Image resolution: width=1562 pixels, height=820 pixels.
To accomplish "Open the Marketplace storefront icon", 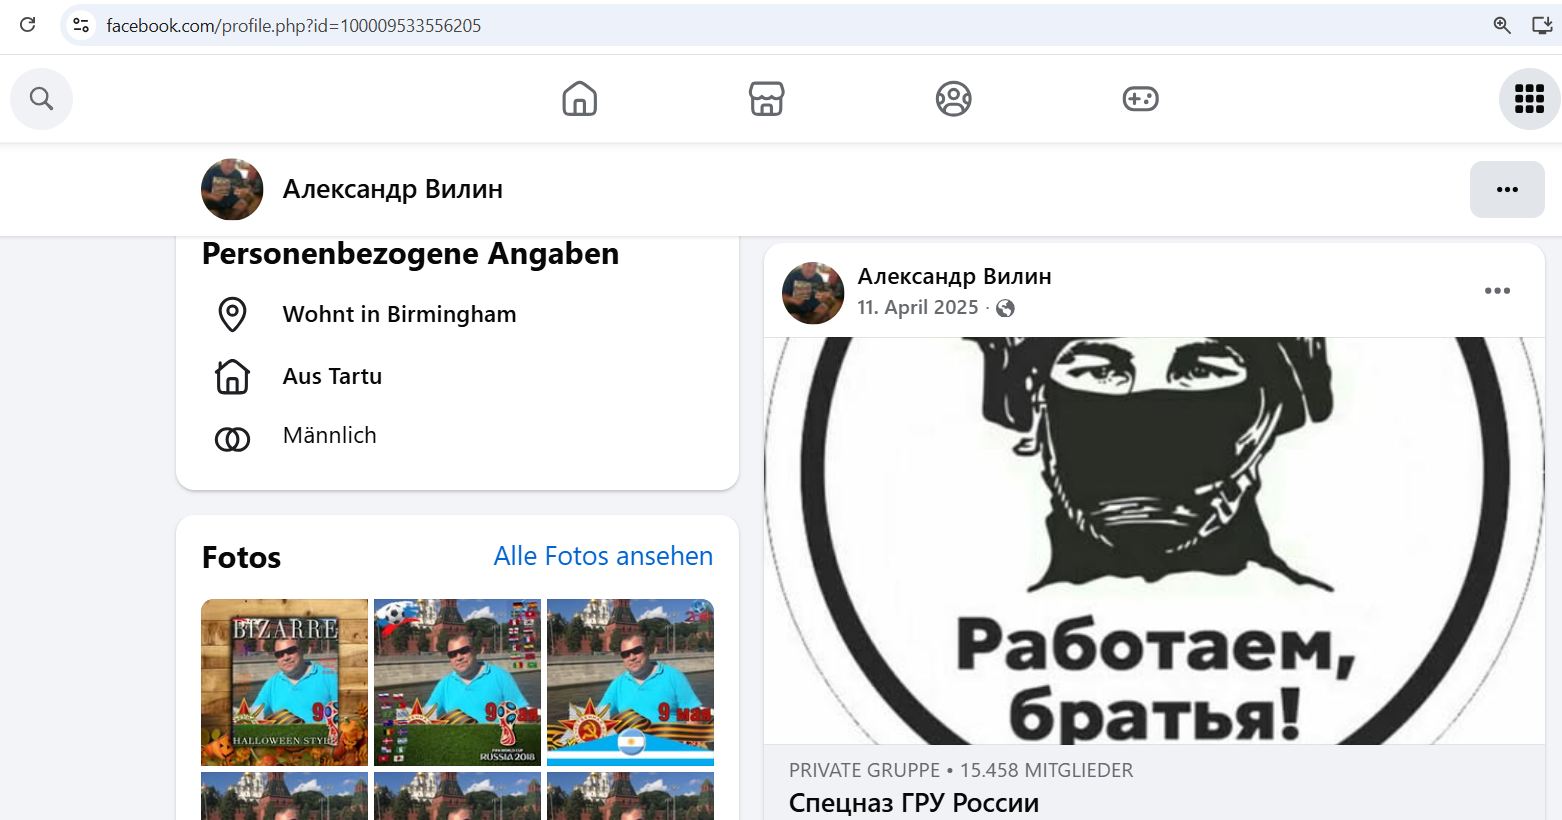I will click(x=766, y=99).
